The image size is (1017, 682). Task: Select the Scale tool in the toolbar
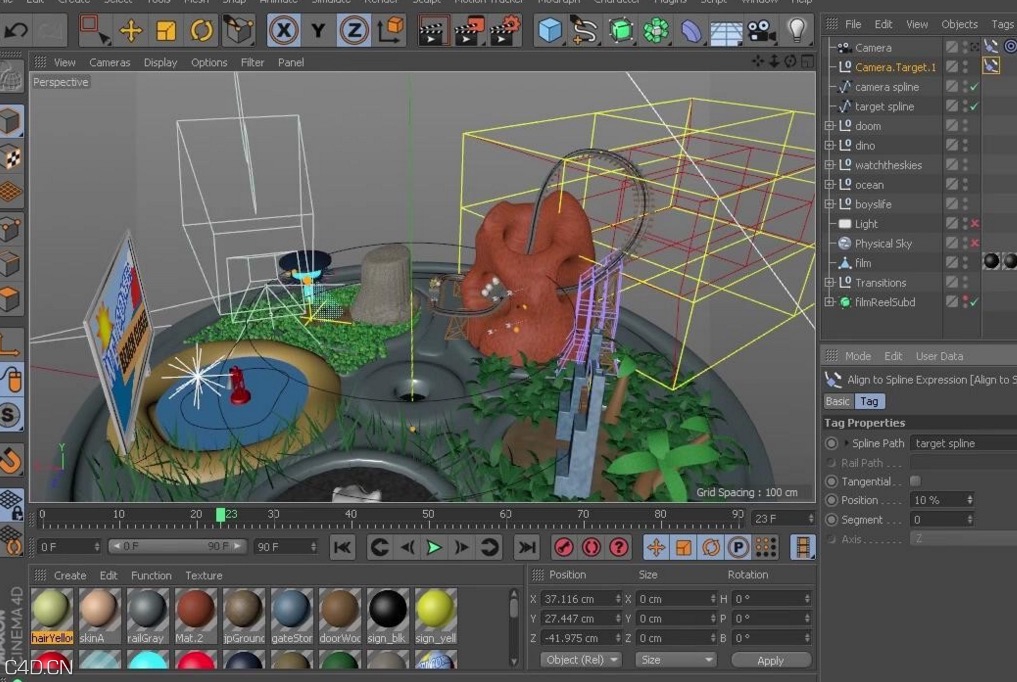[166, 31]
